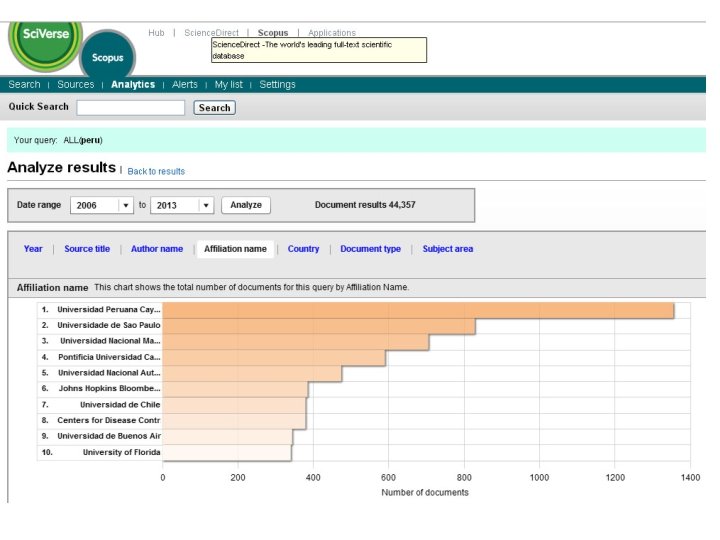The image size is (720, 540).
Task: Click the 'Analyze results' heading
Action: tap(62, 168)
